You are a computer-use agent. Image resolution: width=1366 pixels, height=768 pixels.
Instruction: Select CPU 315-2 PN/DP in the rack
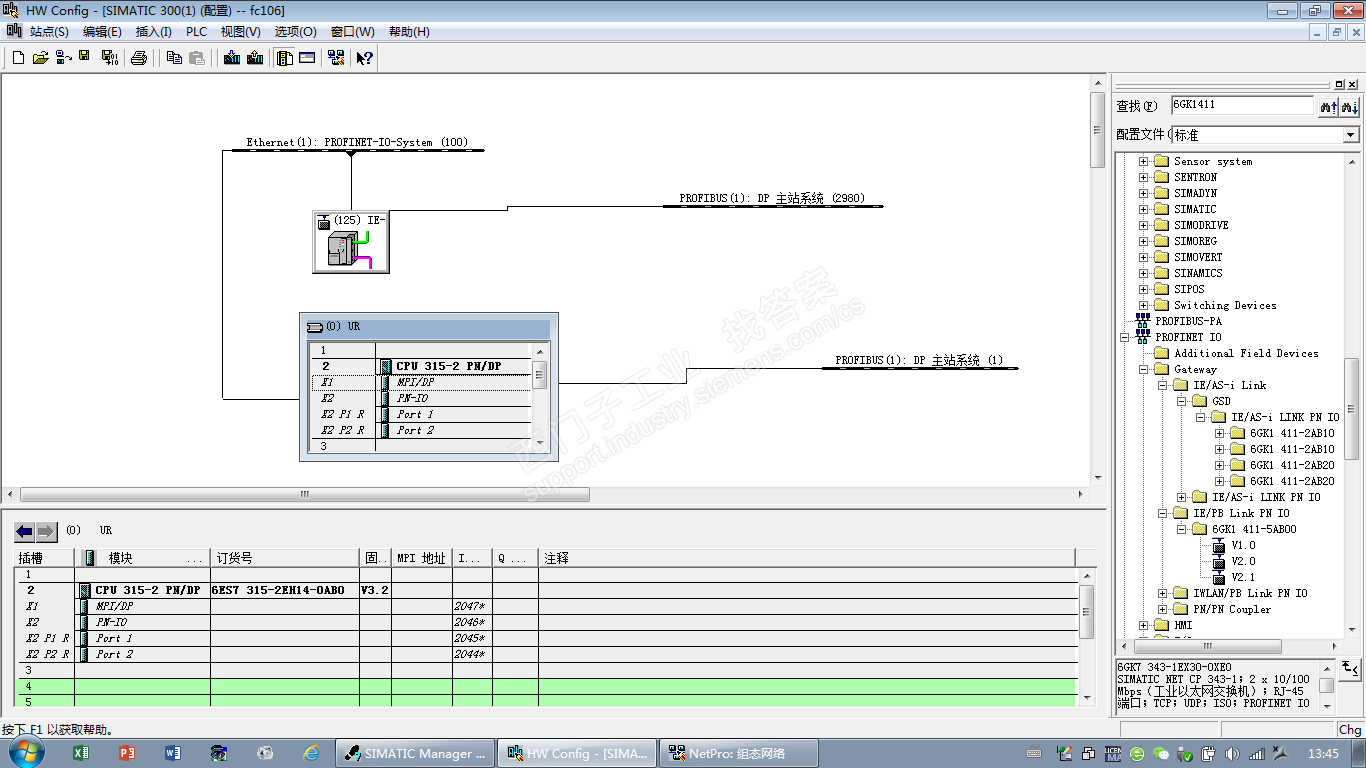(x=448, y=367)
